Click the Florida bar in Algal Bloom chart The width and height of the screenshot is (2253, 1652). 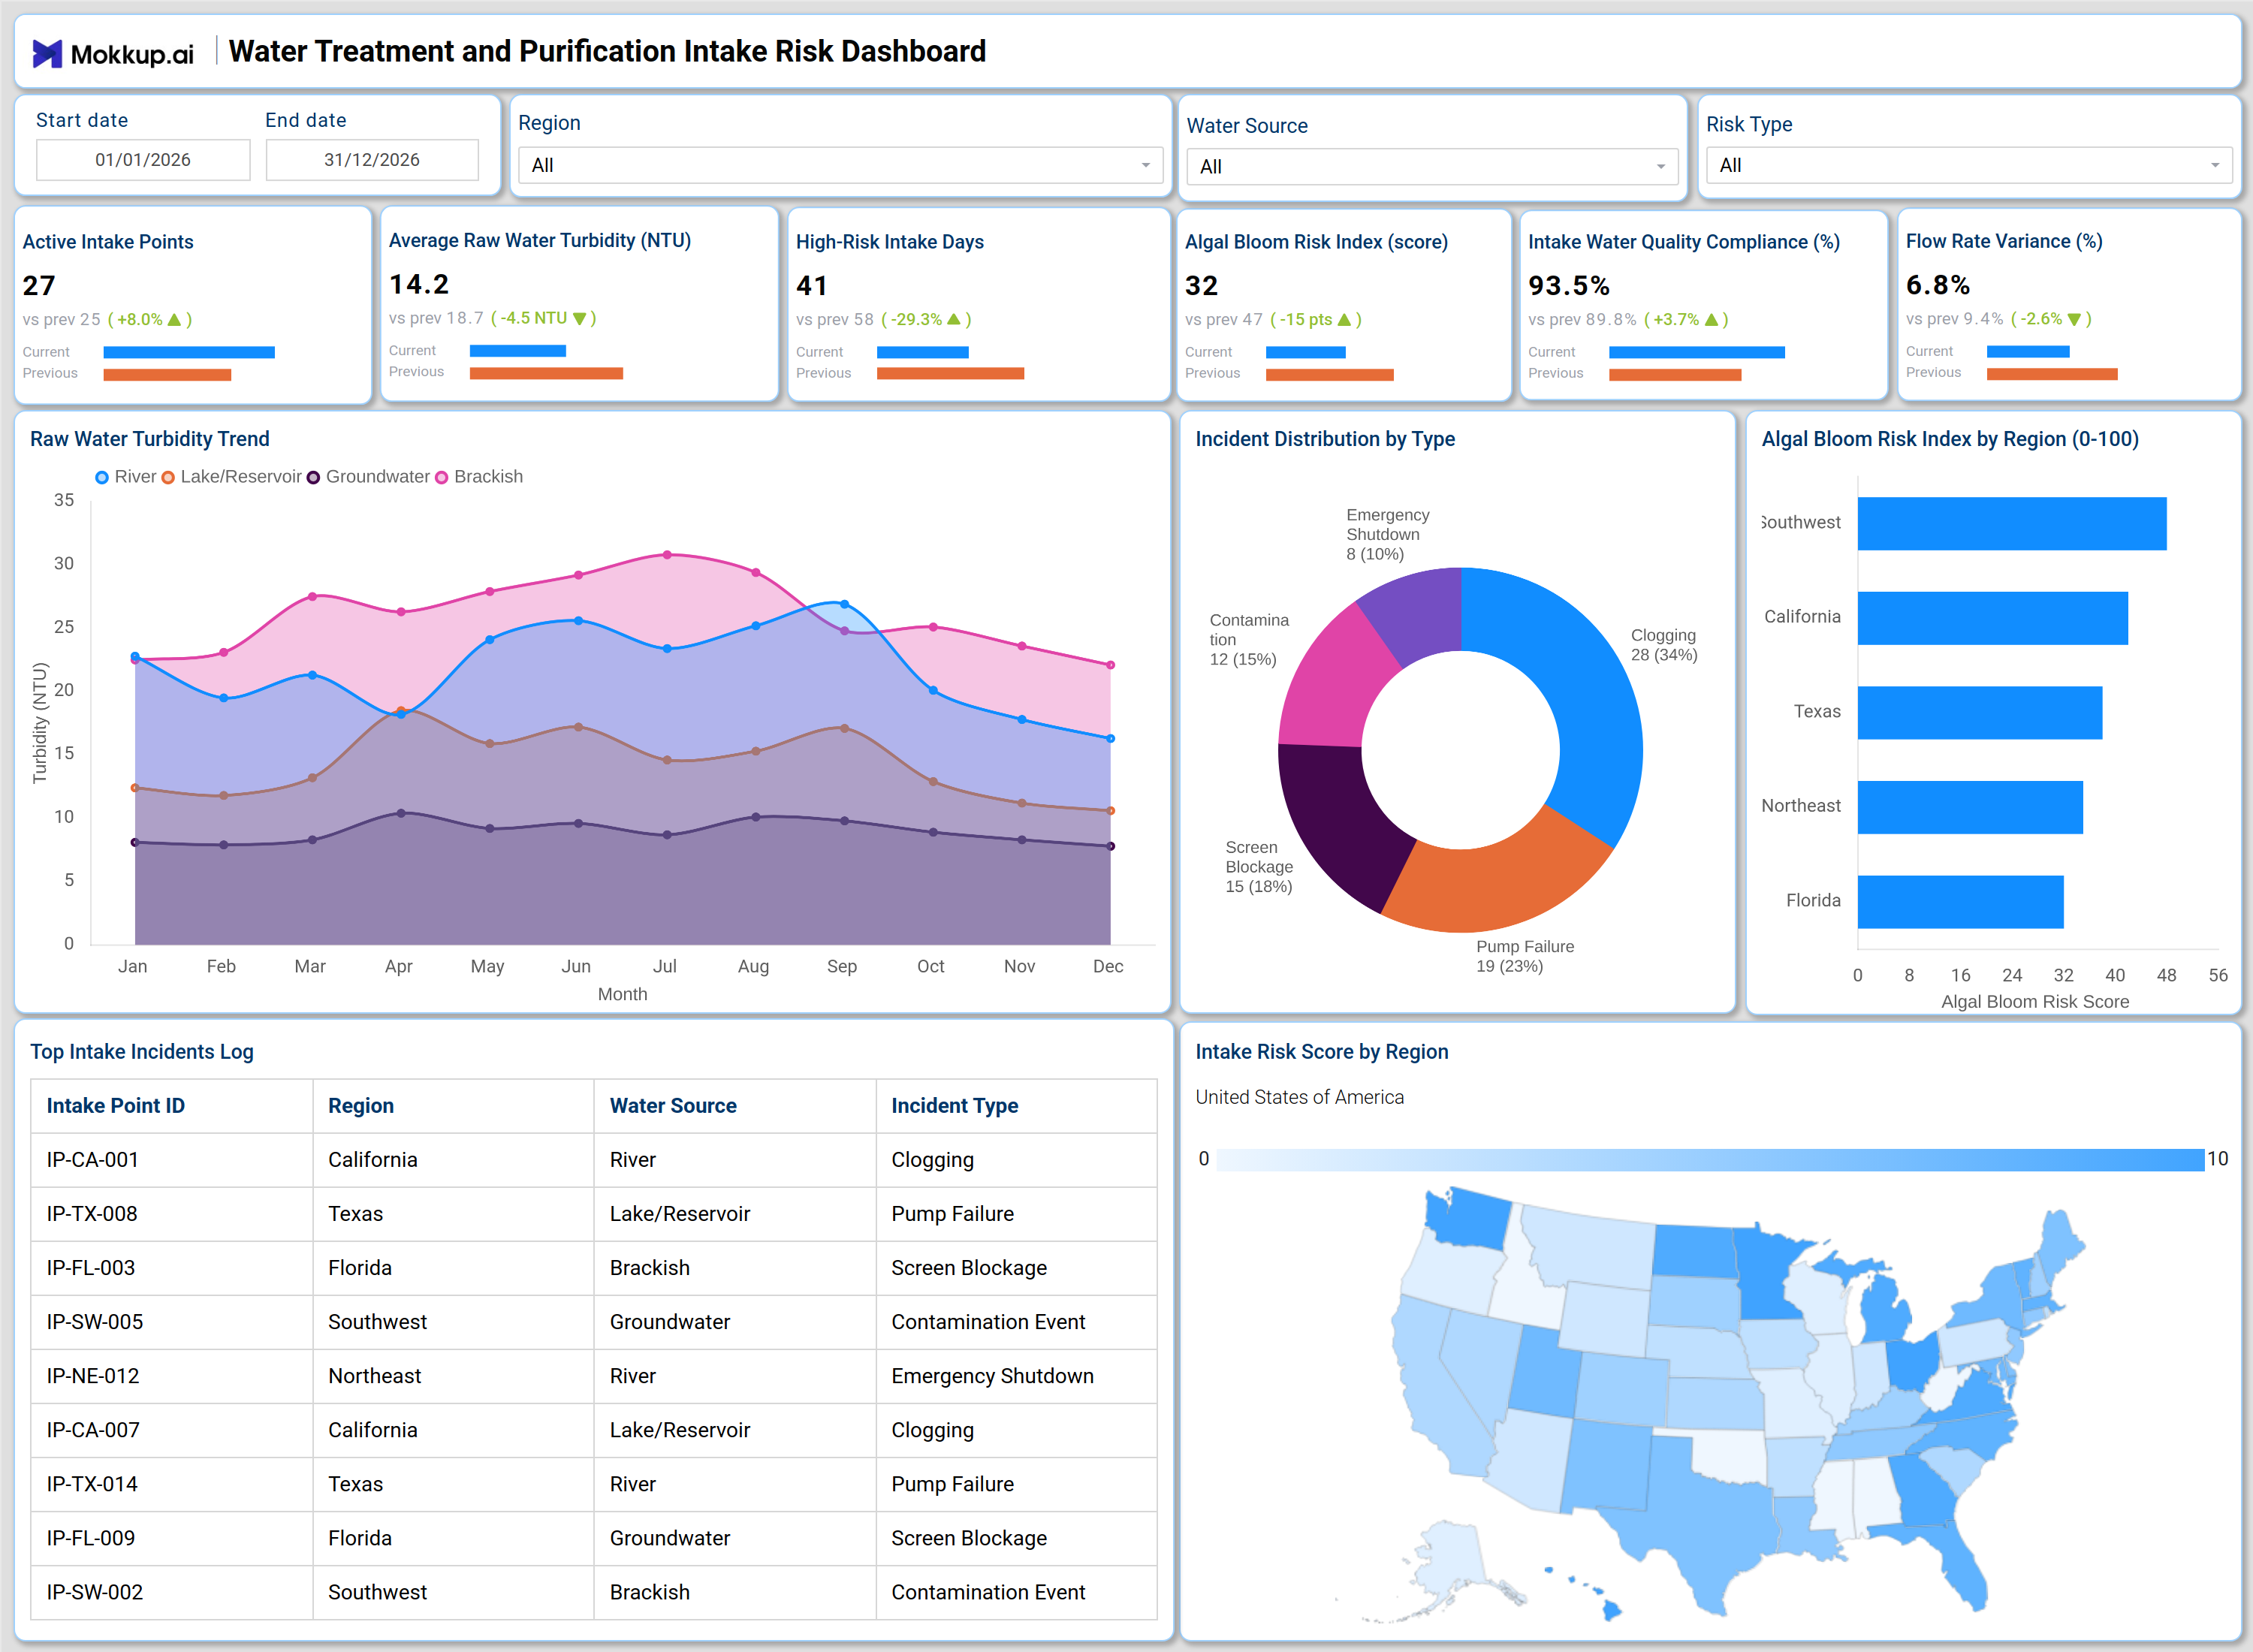[x=1961, y=902]
